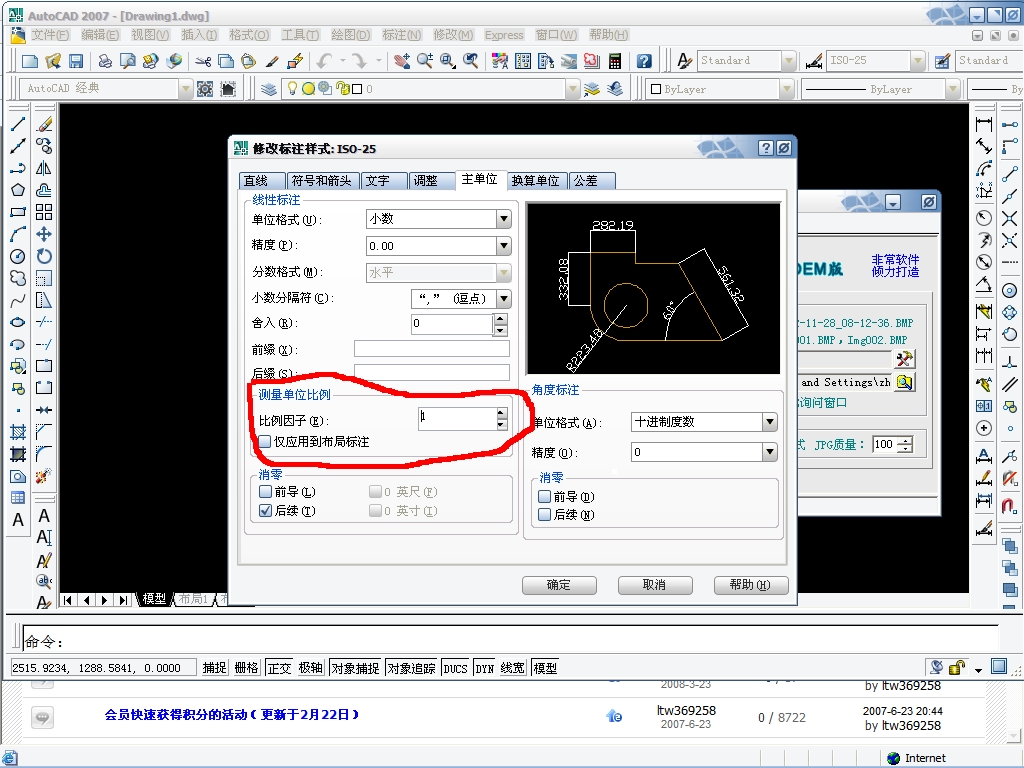Viewport: 1024px width, 768px height.
Task: Open Layer Properties Manager icon
Action: pos(268,89)
